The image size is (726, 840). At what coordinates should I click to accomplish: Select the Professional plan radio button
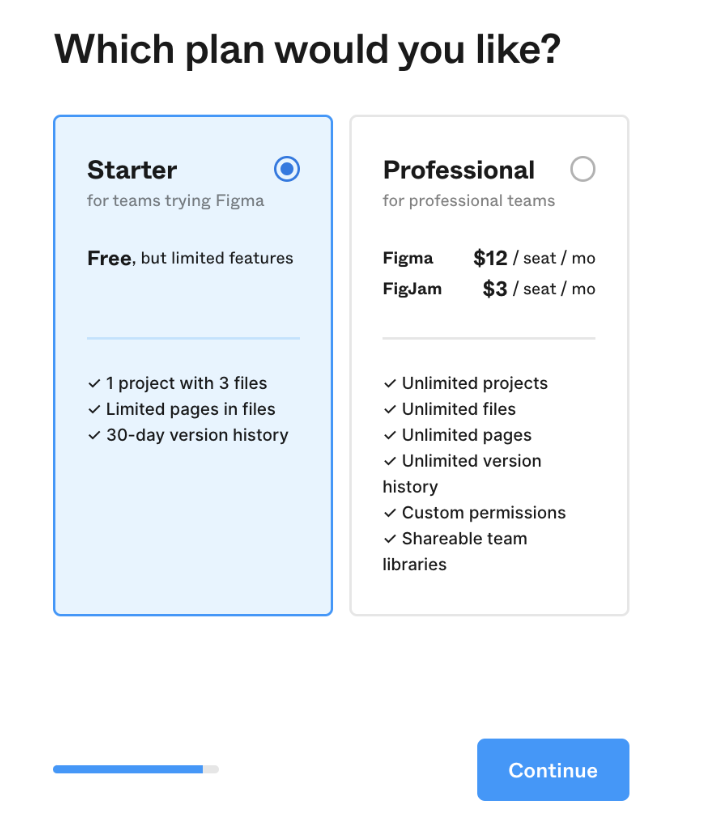[583, 169]
